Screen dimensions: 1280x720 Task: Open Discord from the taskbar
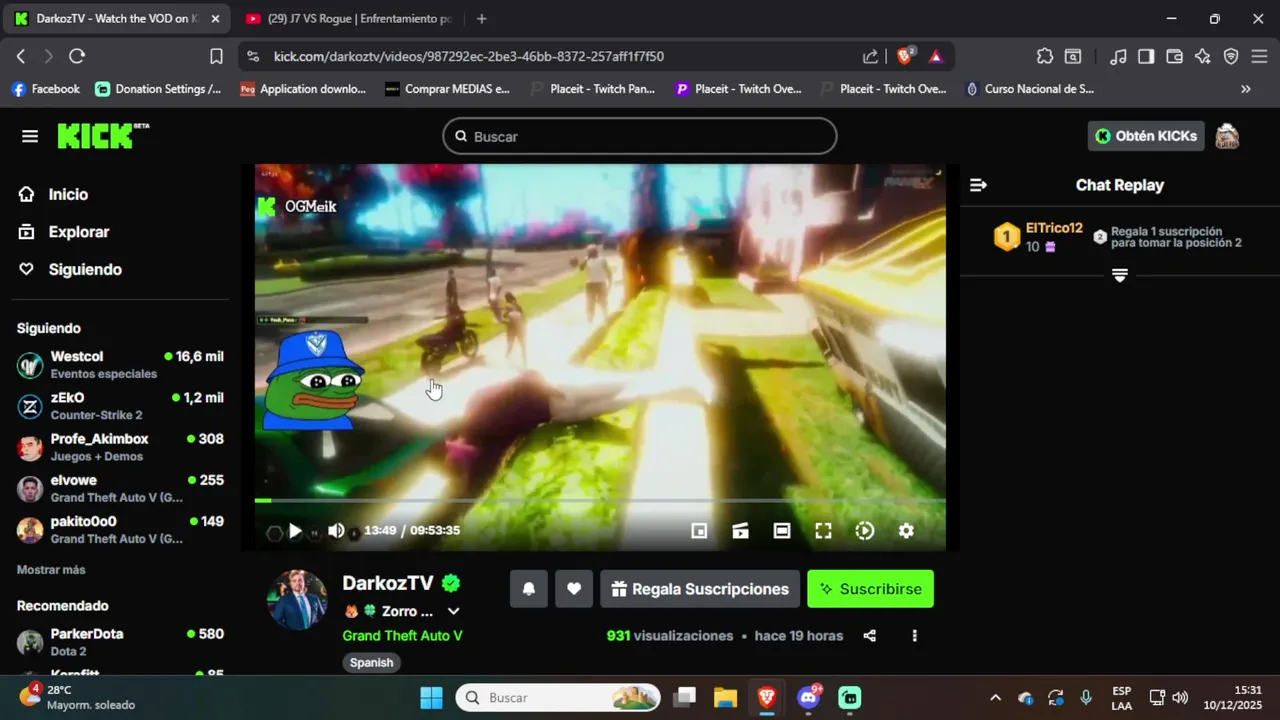click(x=808, y=697)
